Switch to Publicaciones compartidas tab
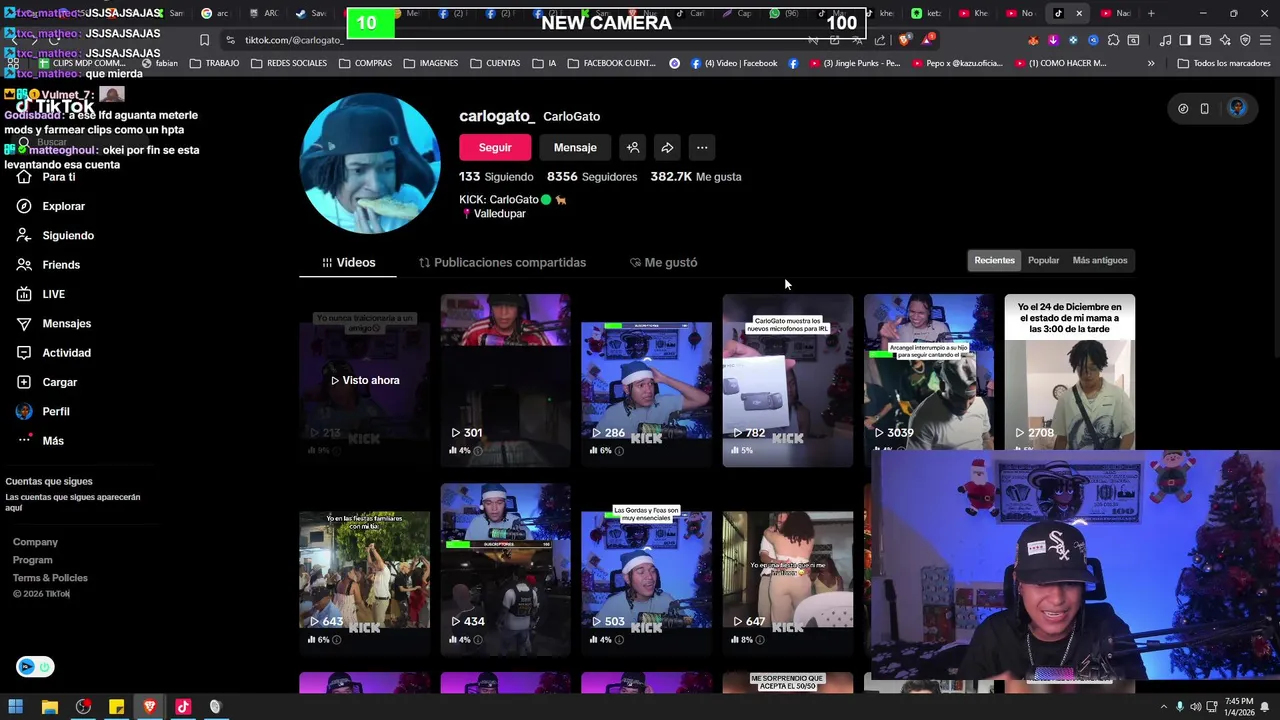Viewport: 1280px width, 720px height. (502, 262)
